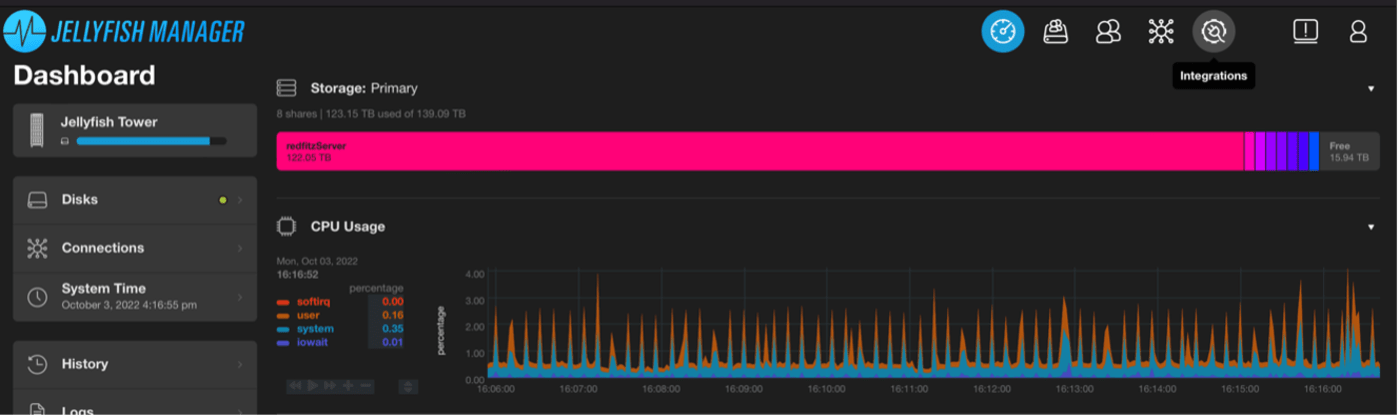Toggle user series in CPU legend
The image size is (1400, 420).
(x=308, y=315)
